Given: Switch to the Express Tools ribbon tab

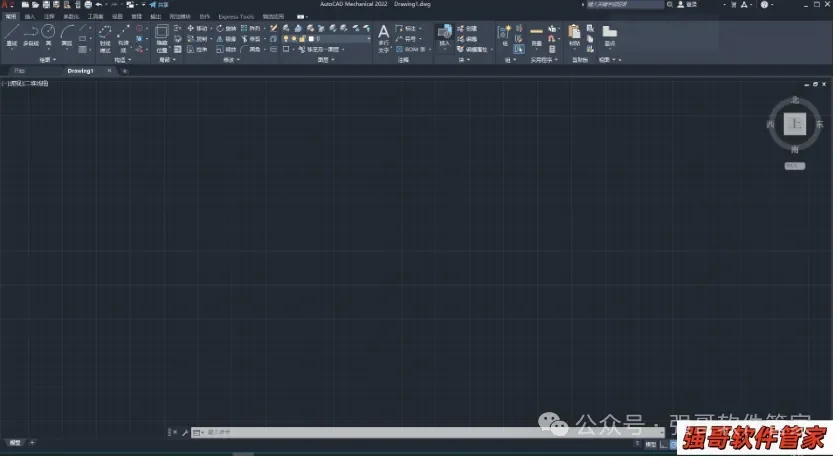Looking at the screenshot, I should click(x=236, y=17).
